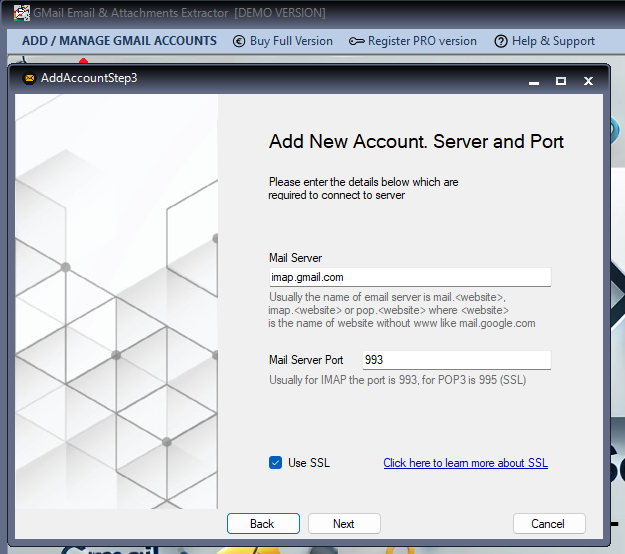Image resolution: width=625 pixels, height=554 pixels.
Task: Click the app icon in the main title bar
Action: (x=22, y=13)
